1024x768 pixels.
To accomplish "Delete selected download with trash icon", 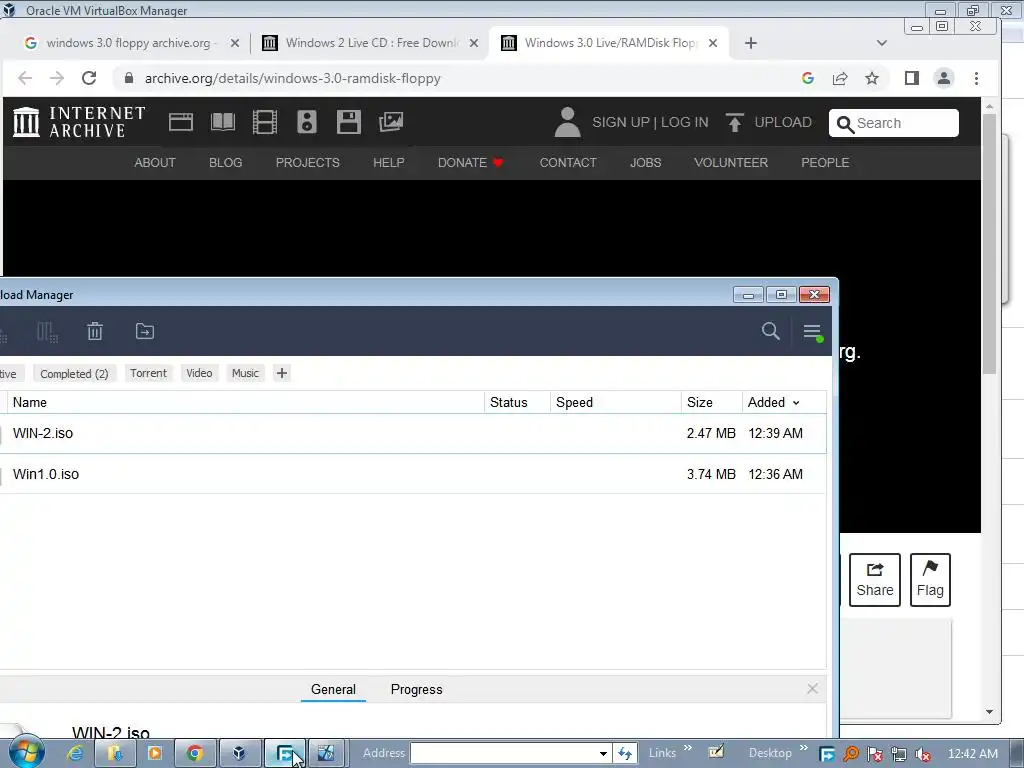I will (95, 331).
